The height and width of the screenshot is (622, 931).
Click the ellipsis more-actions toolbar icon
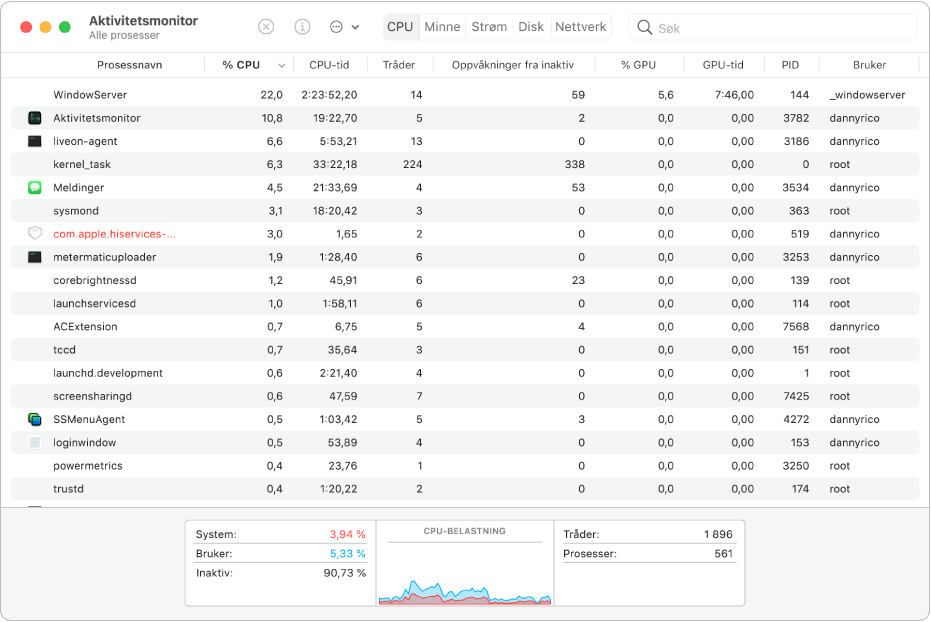(336, 27)
